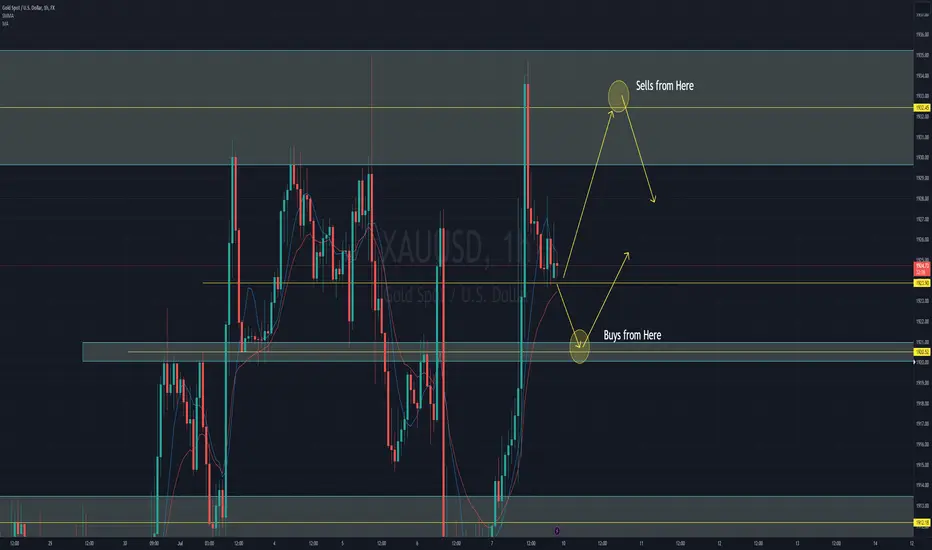The width and height of the screenshot is (932, 550).
Task: Select the yellow ellipse near 'Sells from Here'
Action: [618, 96]
